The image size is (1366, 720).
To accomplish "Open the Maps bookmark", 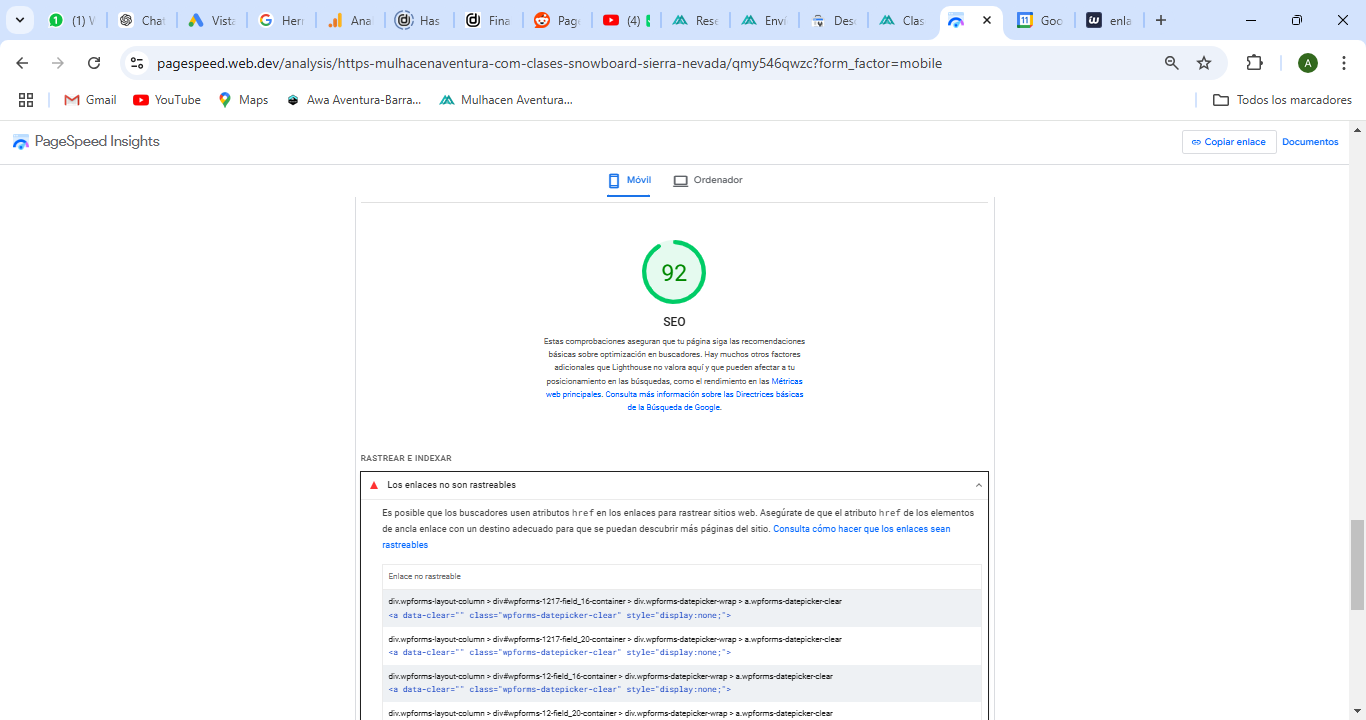I will [x=243, y=100].
